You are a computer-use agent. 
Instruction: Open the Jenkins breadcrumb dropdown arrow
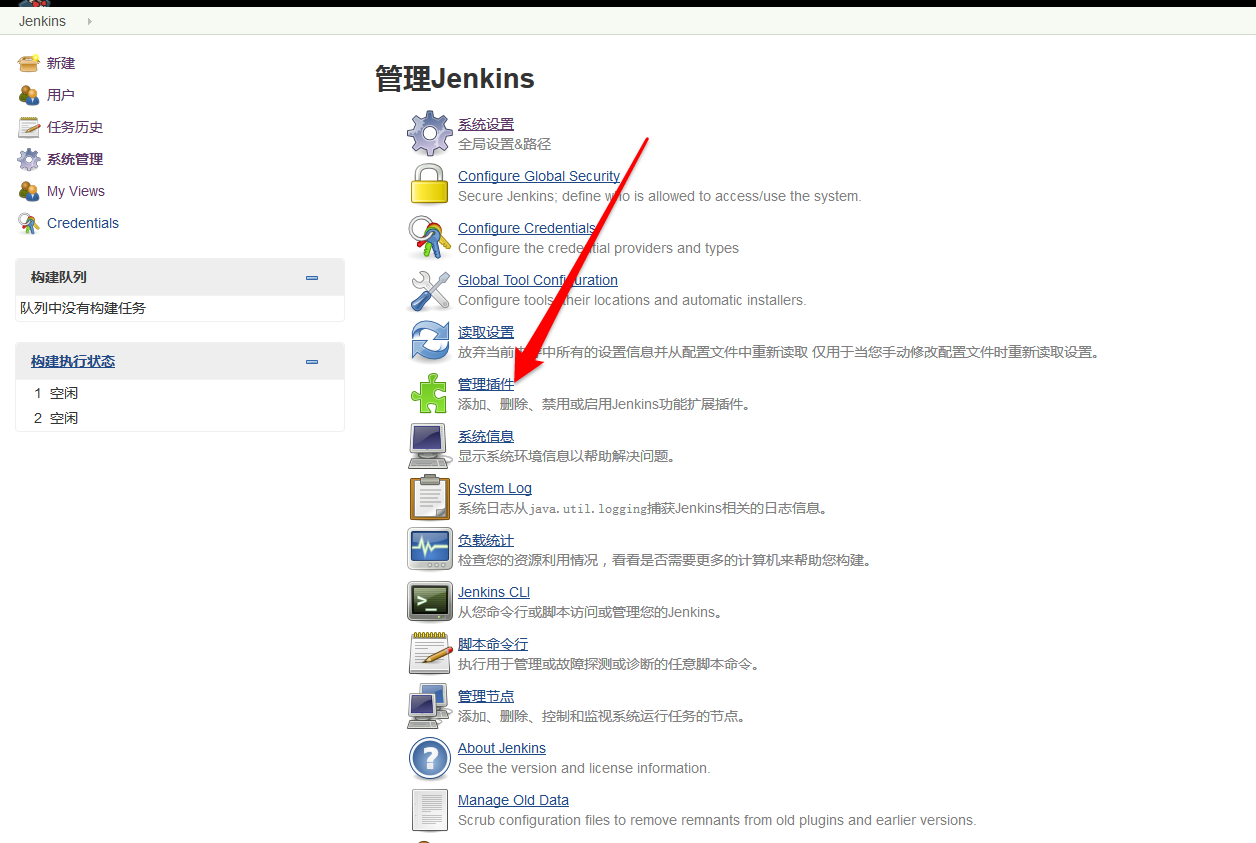click(x=89, y=21)
